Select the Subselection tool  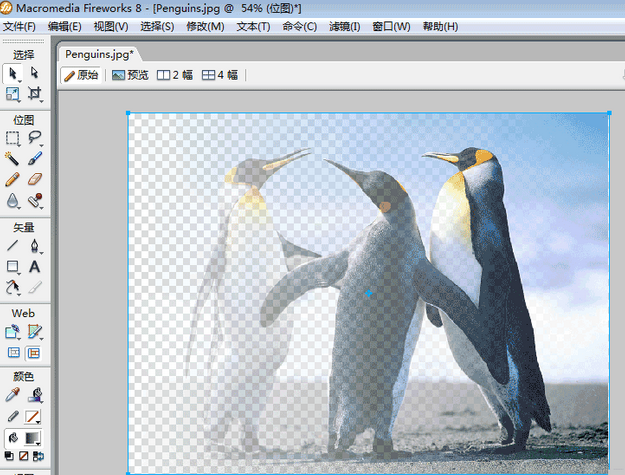[x=35, y=73]
